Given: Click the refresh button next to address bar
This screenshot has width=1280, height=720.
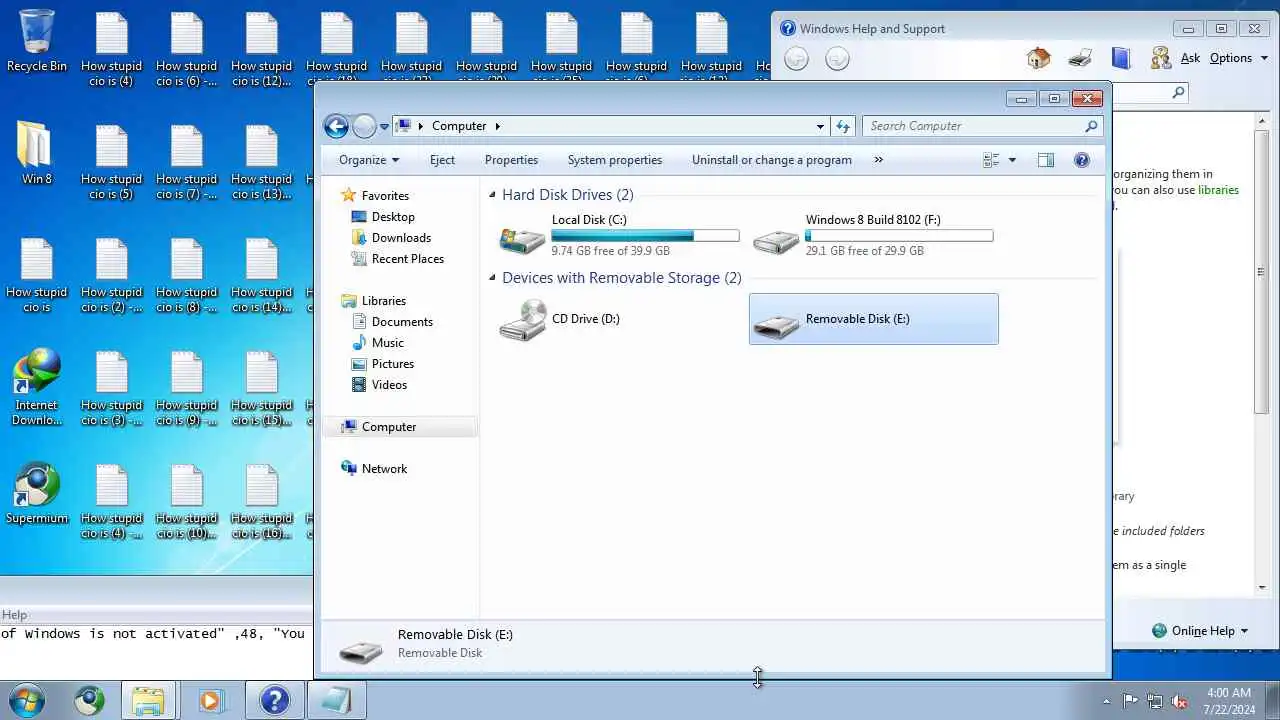Looking at the screenshot, I should coord(843,126).
